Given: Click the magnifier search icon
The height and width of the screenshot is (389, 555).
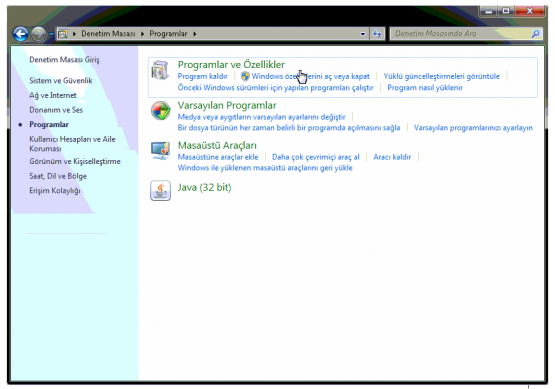Looking at the screenshot, I should tap(536, 34).
